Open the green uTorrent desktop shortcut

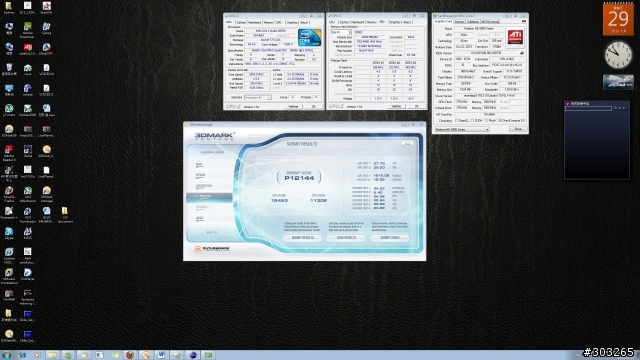pyautogui.click(x=9, y=109)
